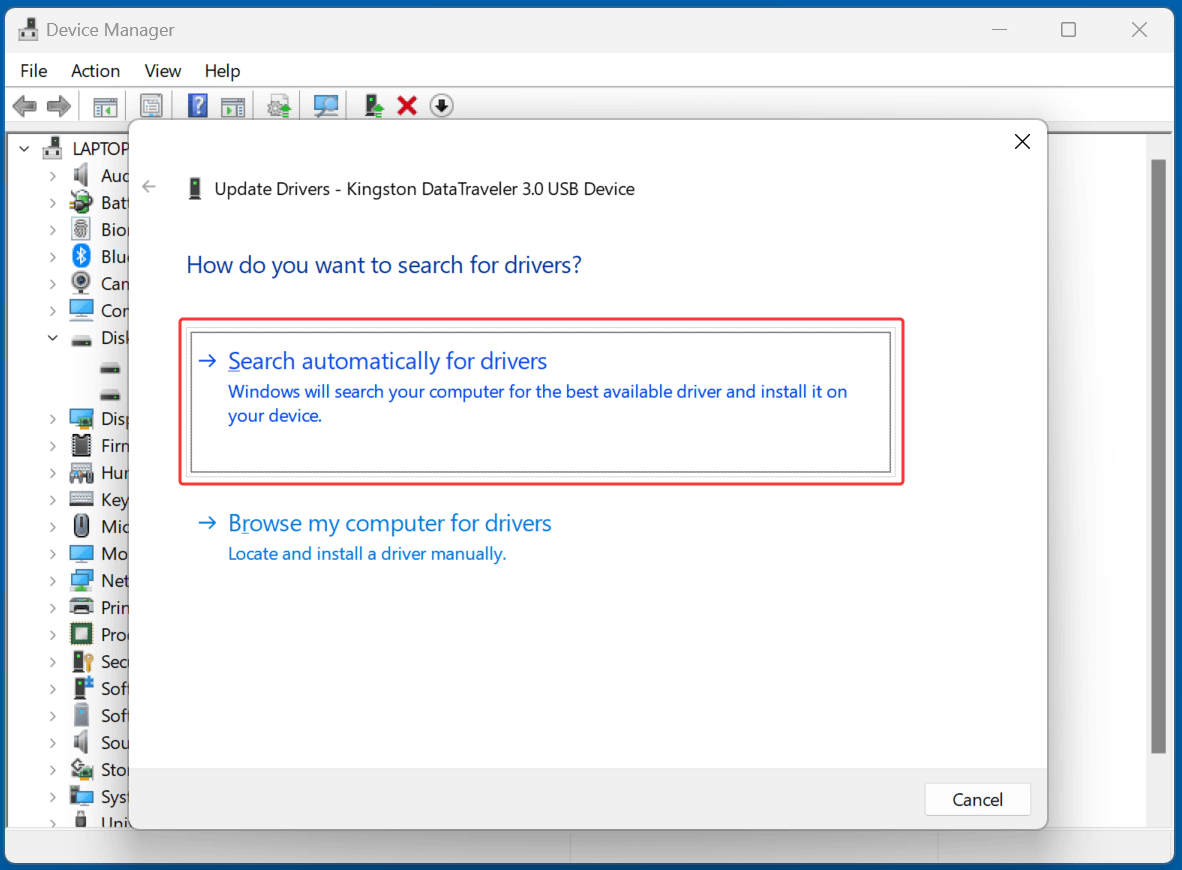Screen dimensions: 1182x870
Task: Open the View menu
Action: click(x=162, y=71)
